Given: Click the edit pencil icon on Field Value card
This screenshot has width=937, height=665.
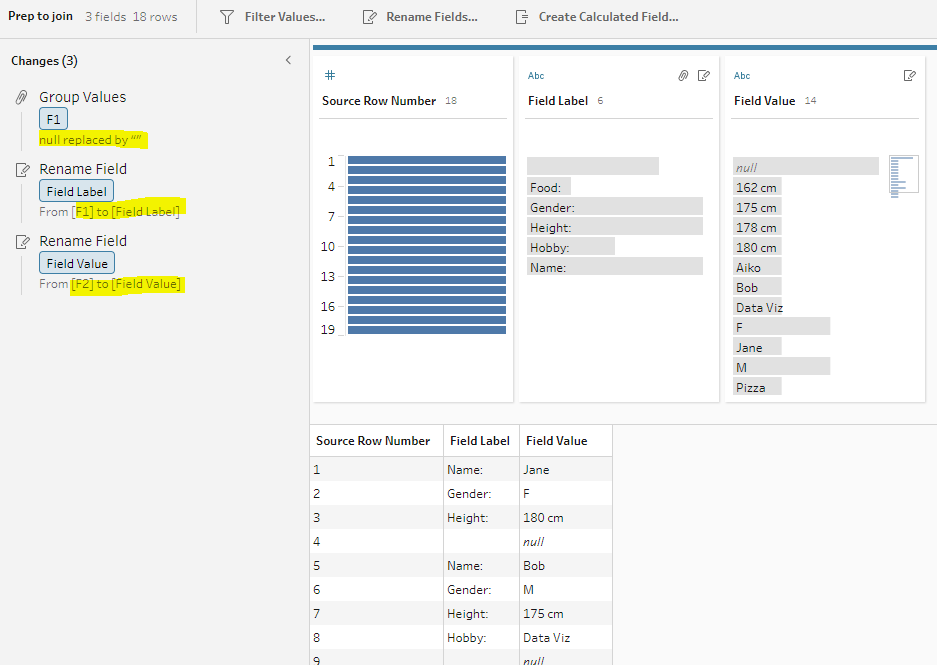Looking at the screenshot, I should [x=910, y=76].
